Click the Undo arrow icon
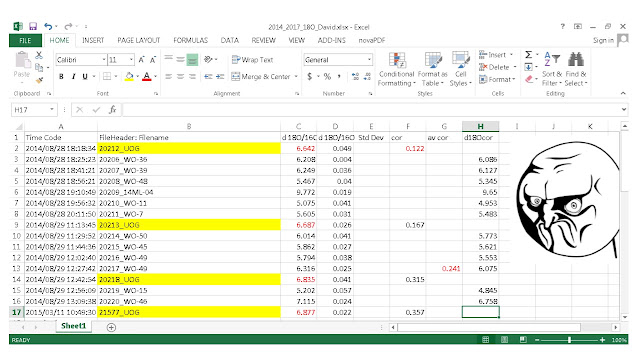 [x=48, y=27]
